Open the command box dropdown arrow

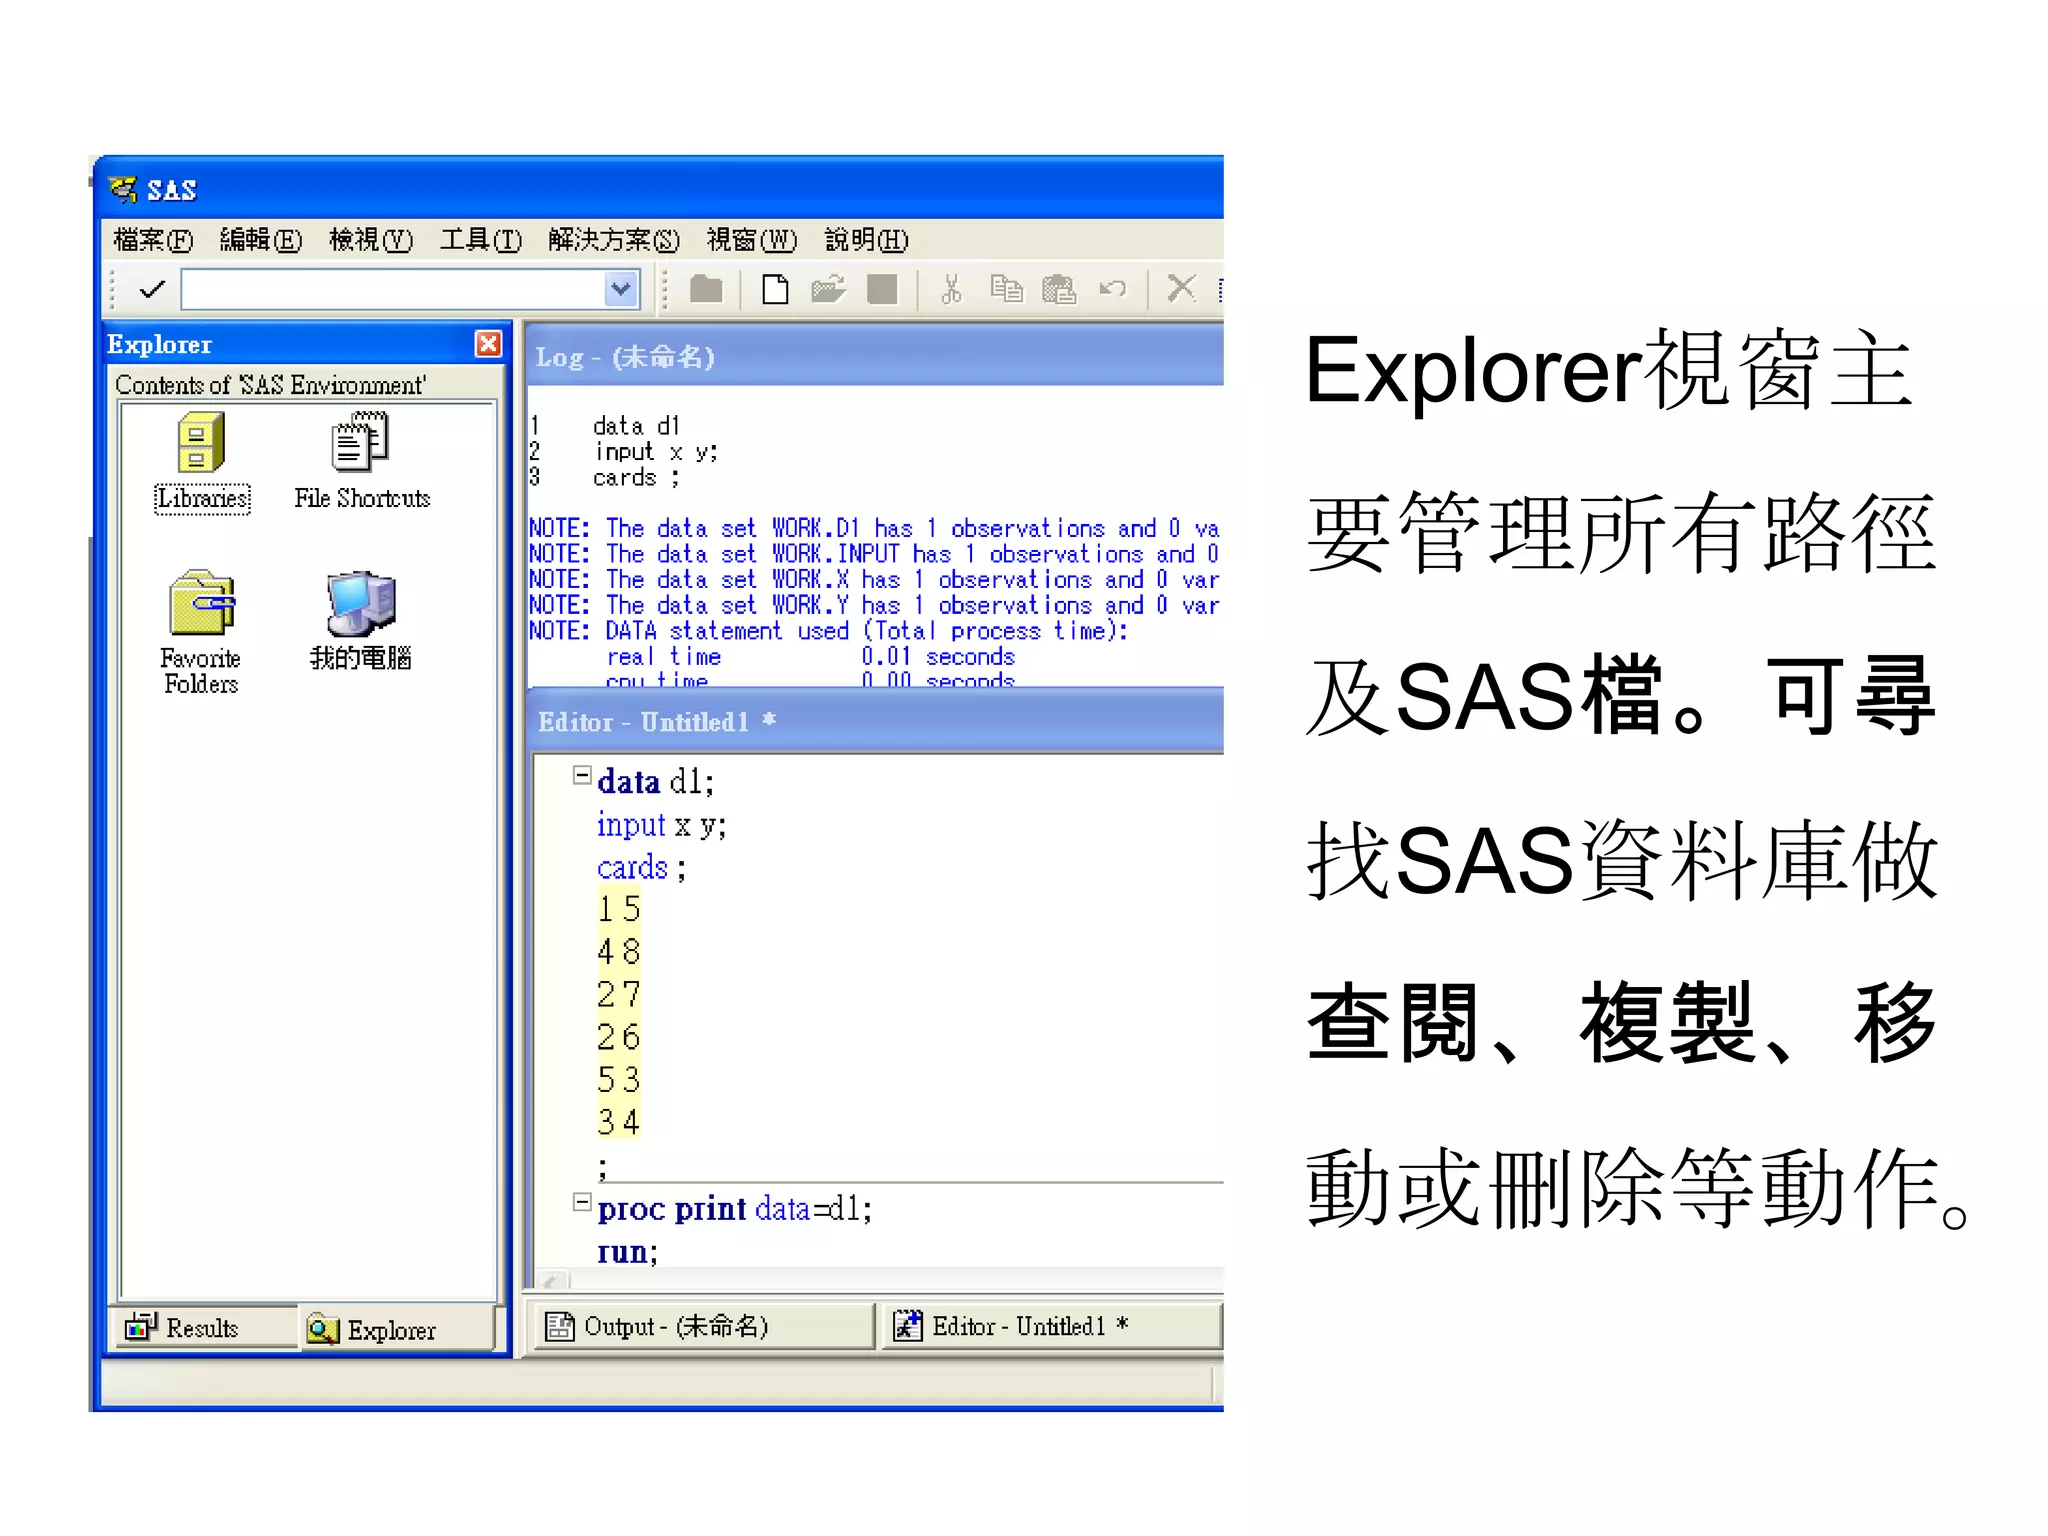(x=621, y=289)
